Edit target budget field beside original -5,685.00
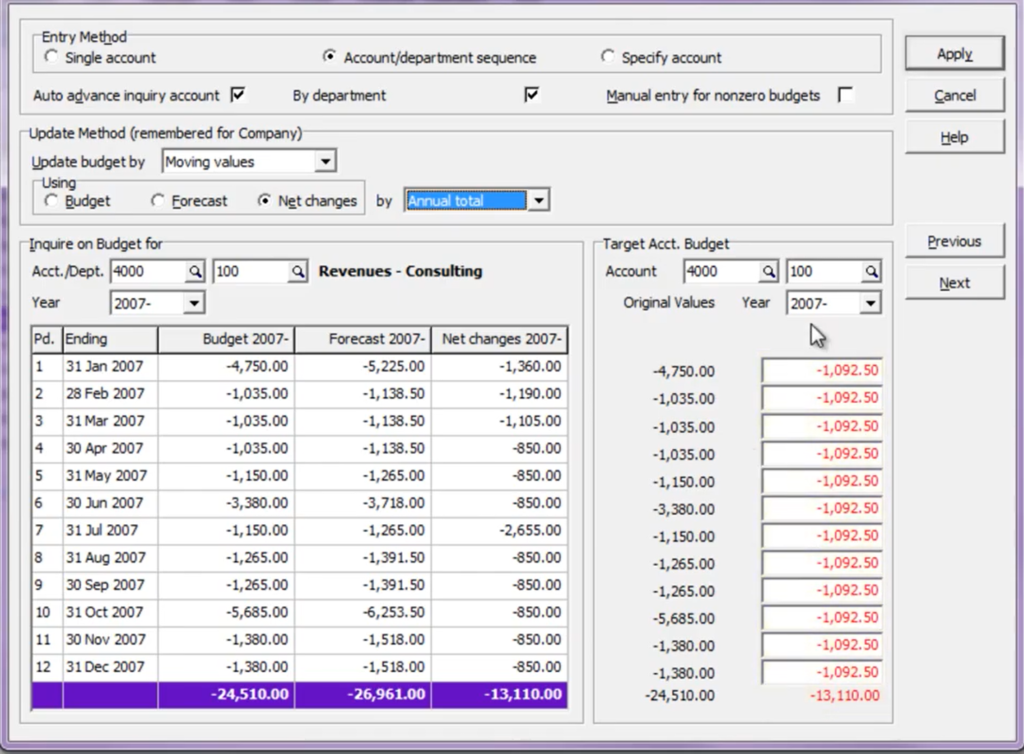The image size is (1024, 754). [822, 617]
